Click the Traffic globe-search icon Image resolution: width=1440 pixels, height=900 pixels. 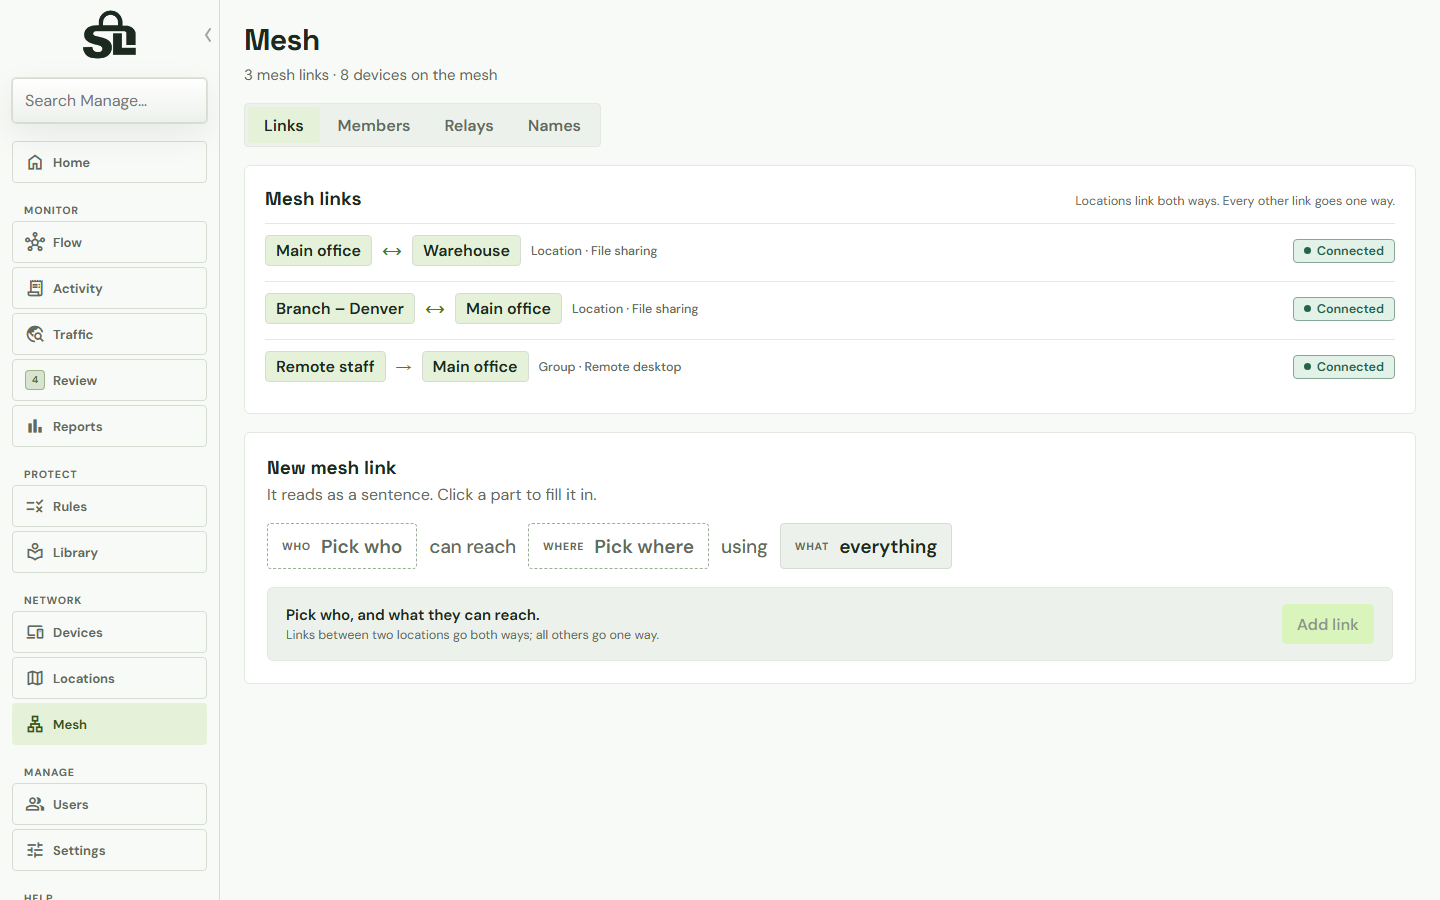click(x=35, y=334)
